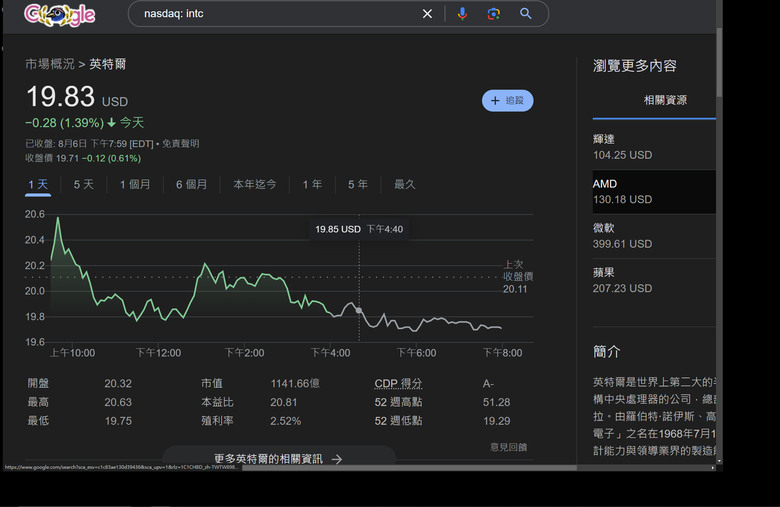
Task: Open 更多英特爾的相關資訊 button
Action: pyautogui.click(x=279, y=458)
